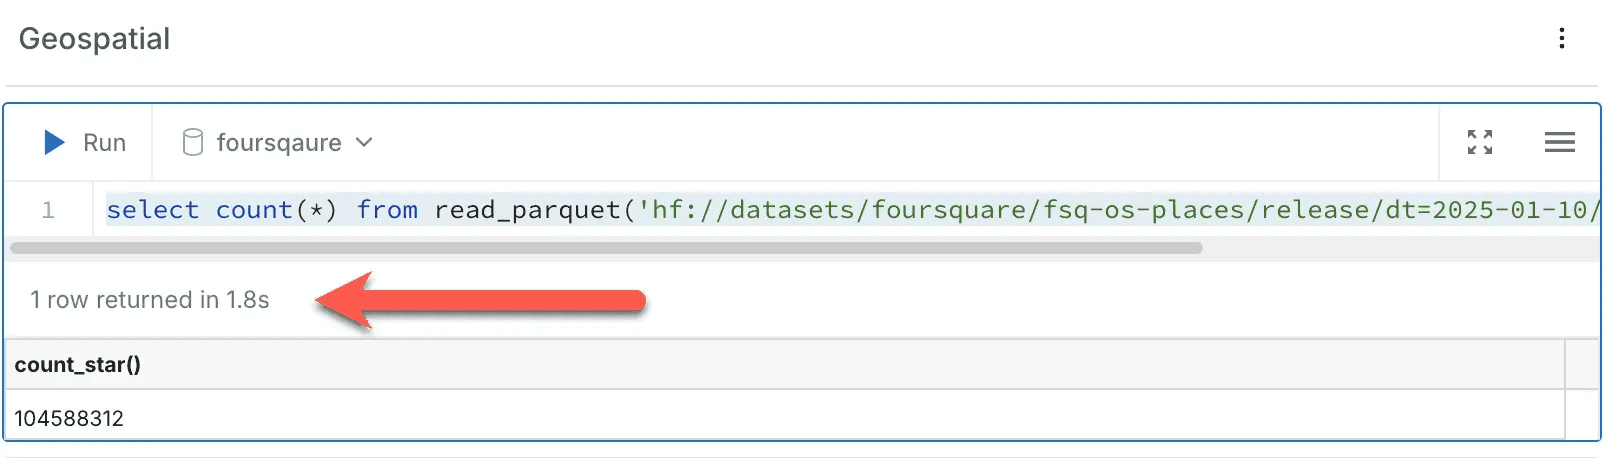Expand the query cell to fullscreen
This screenshot has height=458, width=1612.
pyautogui.click(x=1480, y=143)
